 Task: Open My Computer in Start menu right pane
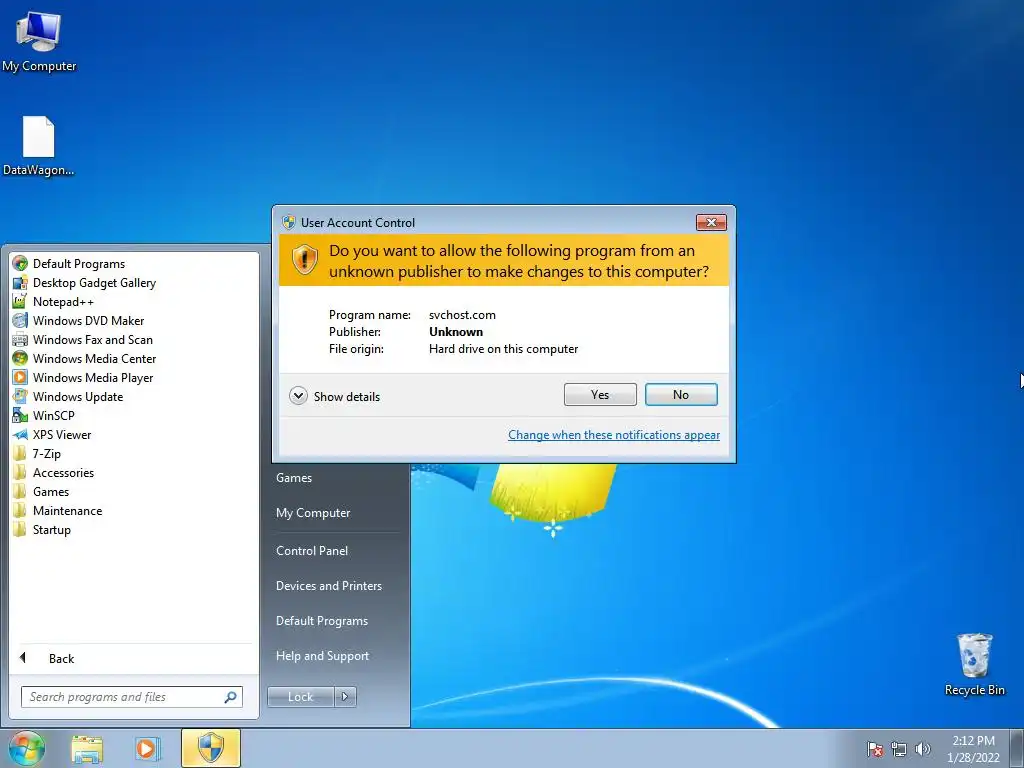tap(313, 513)
